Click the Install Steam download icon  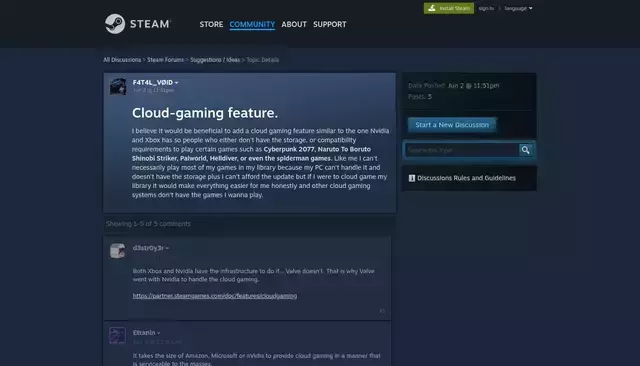tap(432, 8)
